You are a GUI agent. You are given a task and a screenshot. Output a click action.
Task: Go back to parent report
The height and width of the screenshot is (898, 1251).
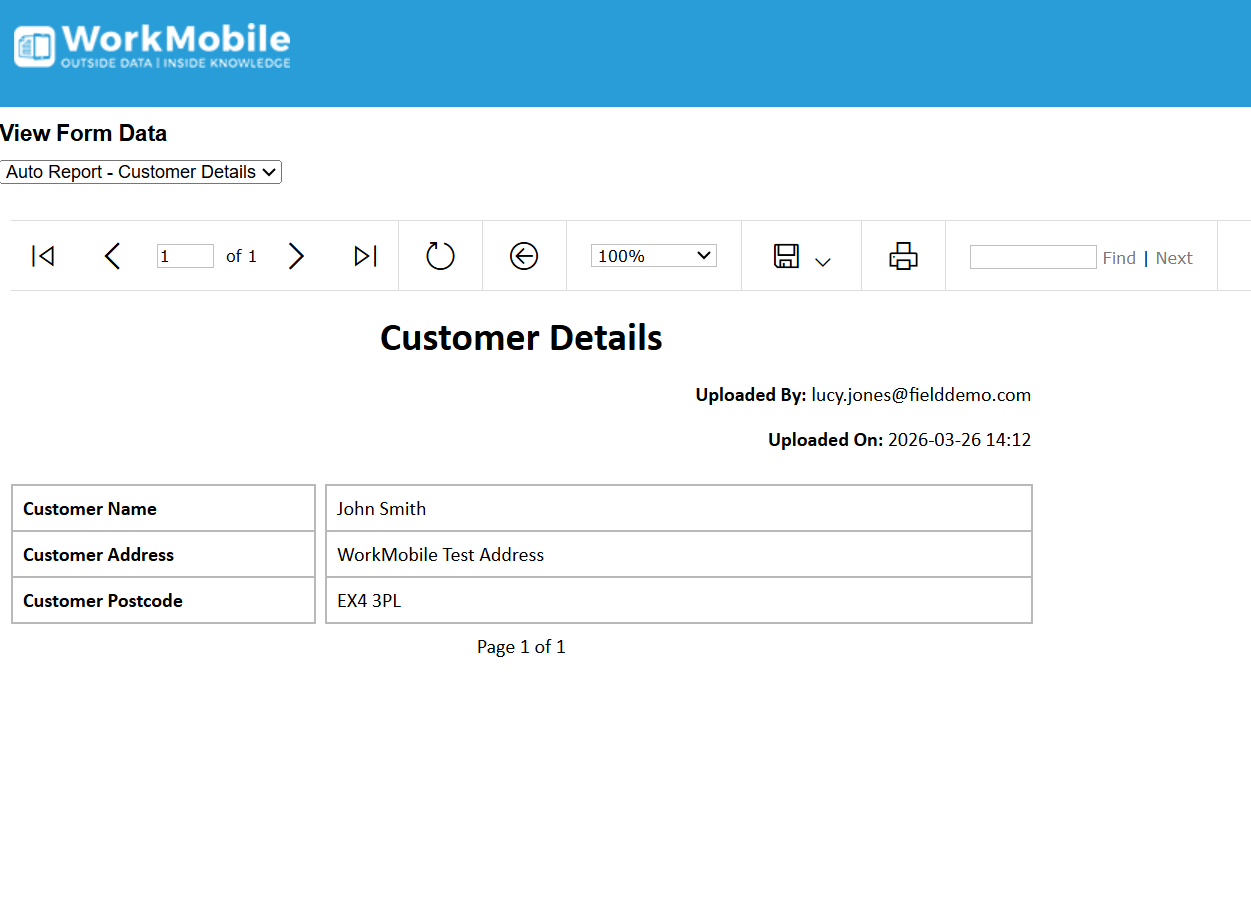point(524,256)
